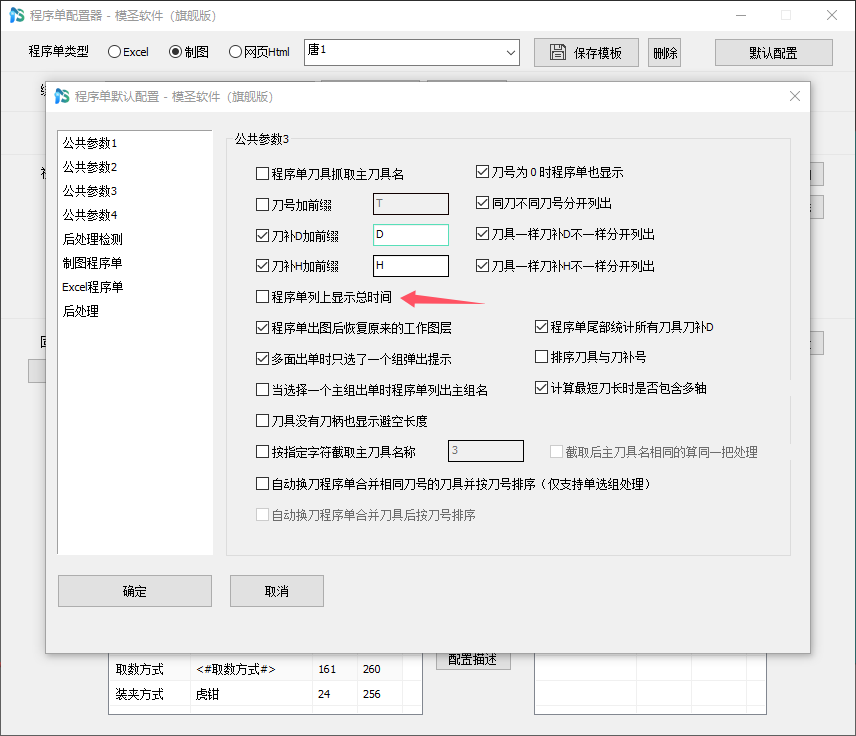The width and height of the screenshot is (856, 736).
Task: Uncheck 程序单出图后恢复原来的工作图层
Action: pos(263,328)
